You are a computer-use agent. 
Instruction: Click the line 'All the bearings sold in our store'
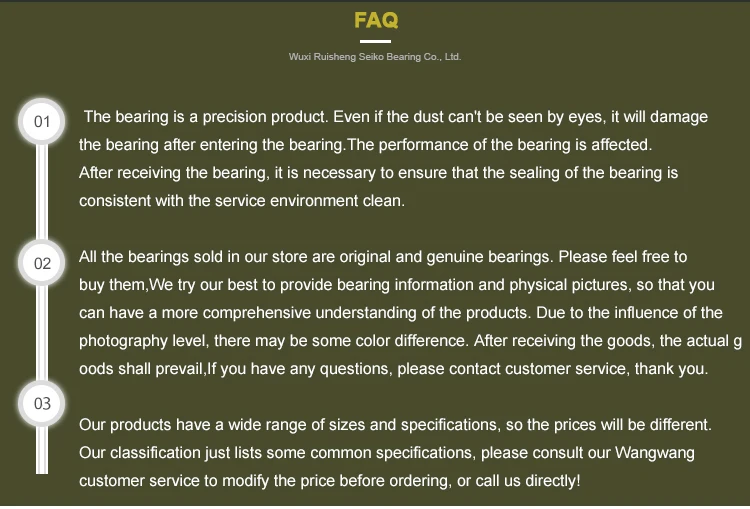click(x=383, y=257)
